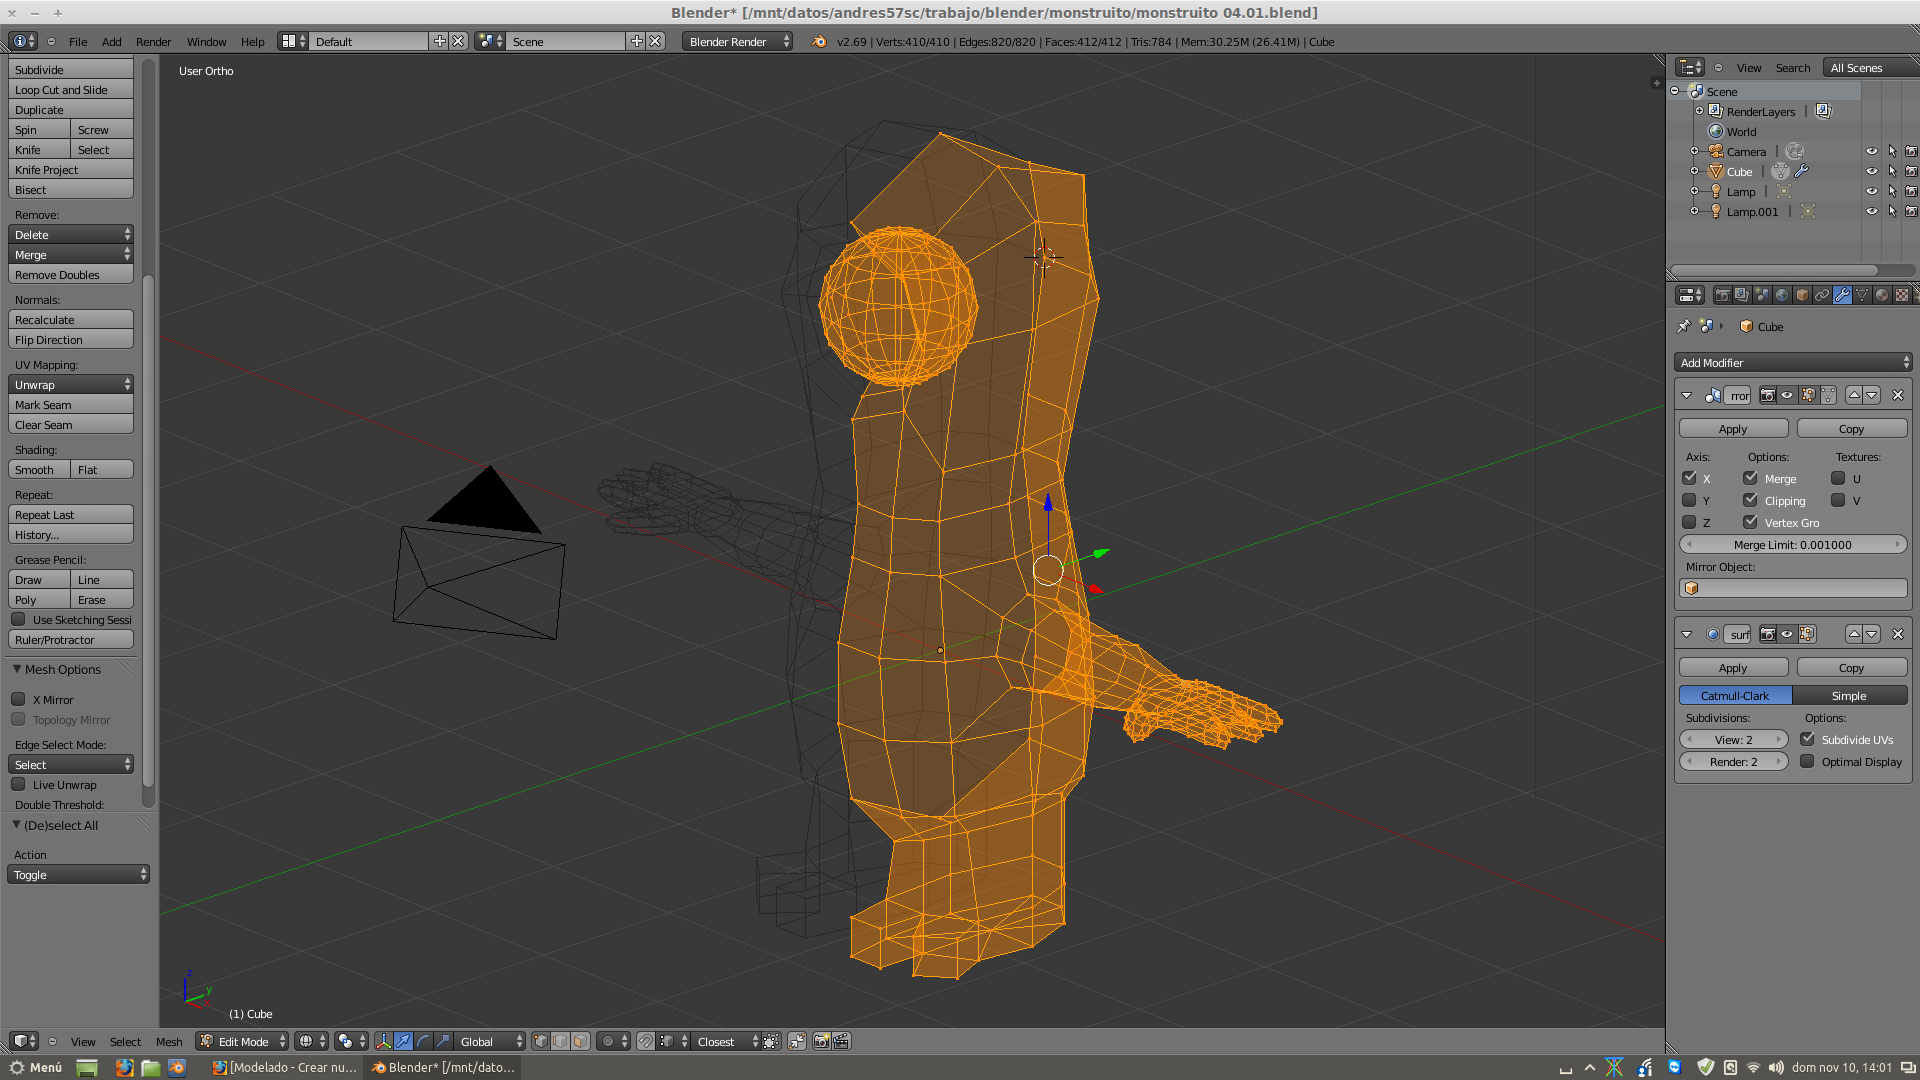Open the Add Modifier dropdown
The image size is (1920, 1080).
click(1793, 363)
